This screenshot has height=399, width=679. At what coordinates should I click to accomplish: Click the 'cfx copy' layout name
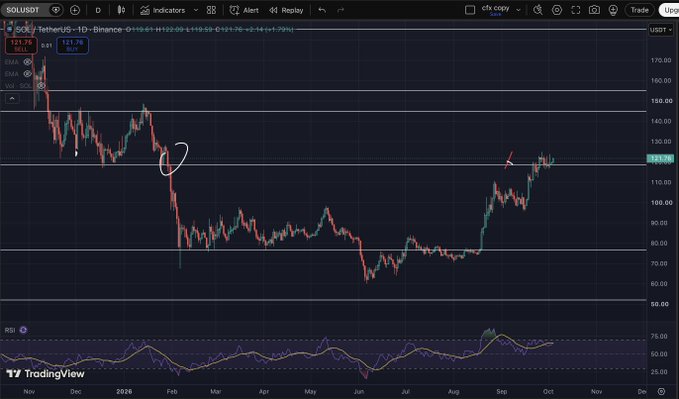click(495, 9)
